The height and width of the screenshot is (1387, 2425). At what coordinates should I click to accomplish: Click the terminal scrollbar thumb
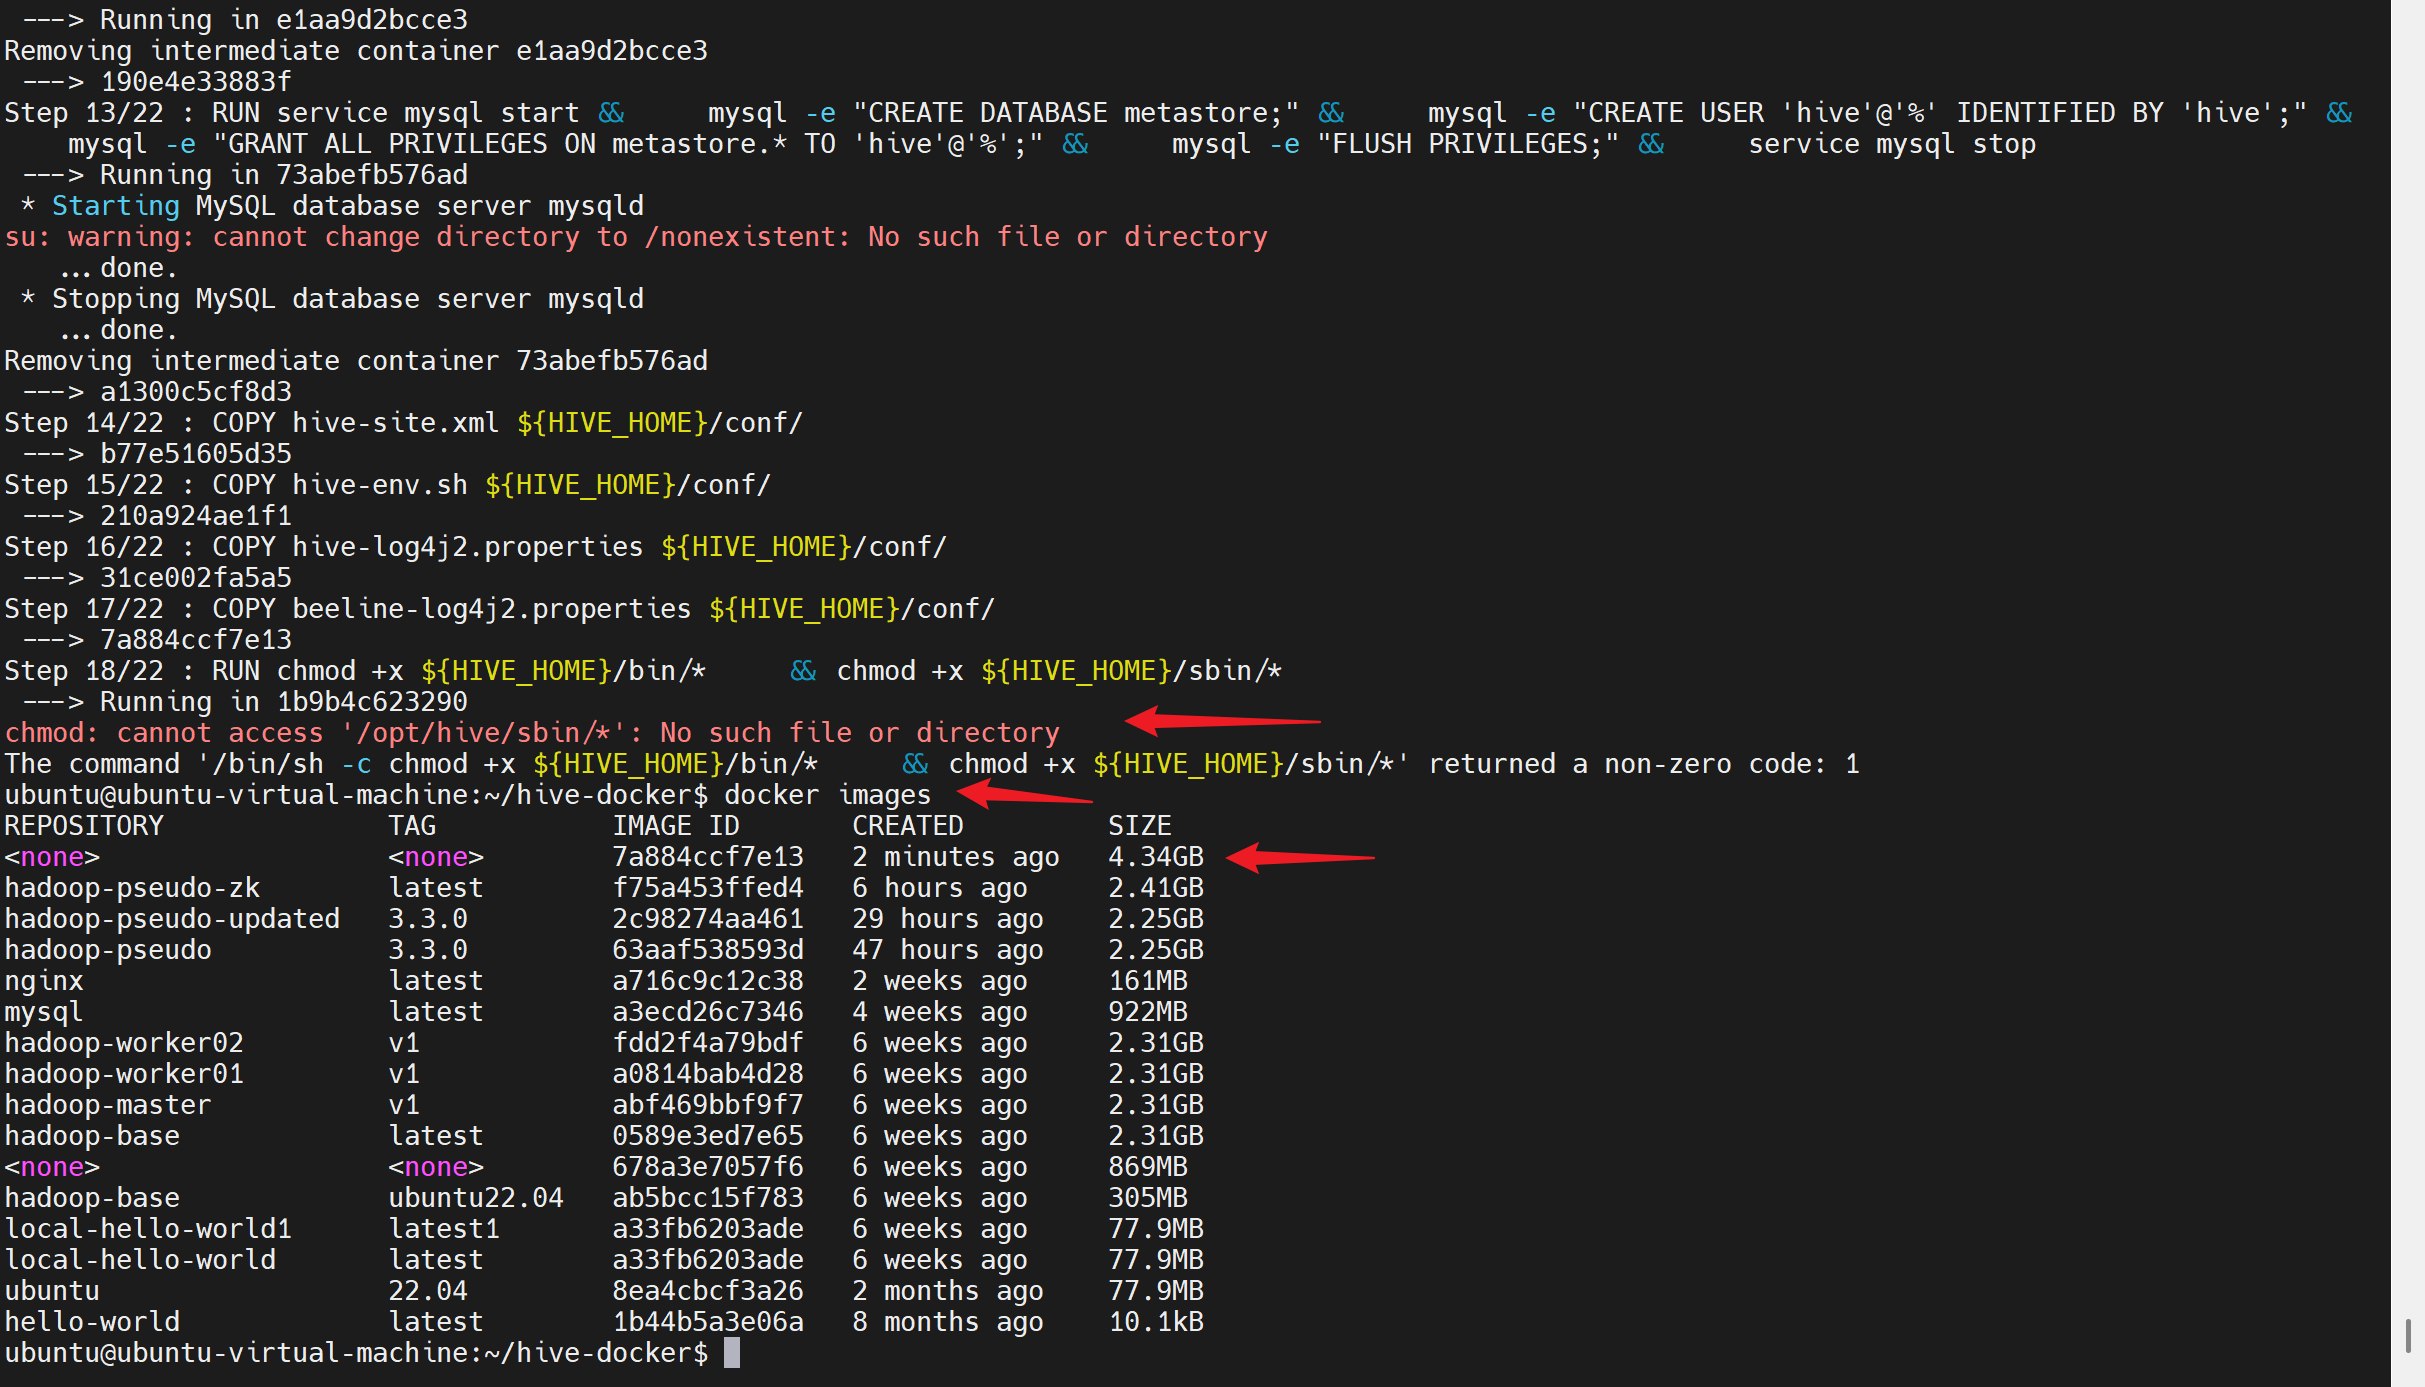(x=2407, y=1334)
